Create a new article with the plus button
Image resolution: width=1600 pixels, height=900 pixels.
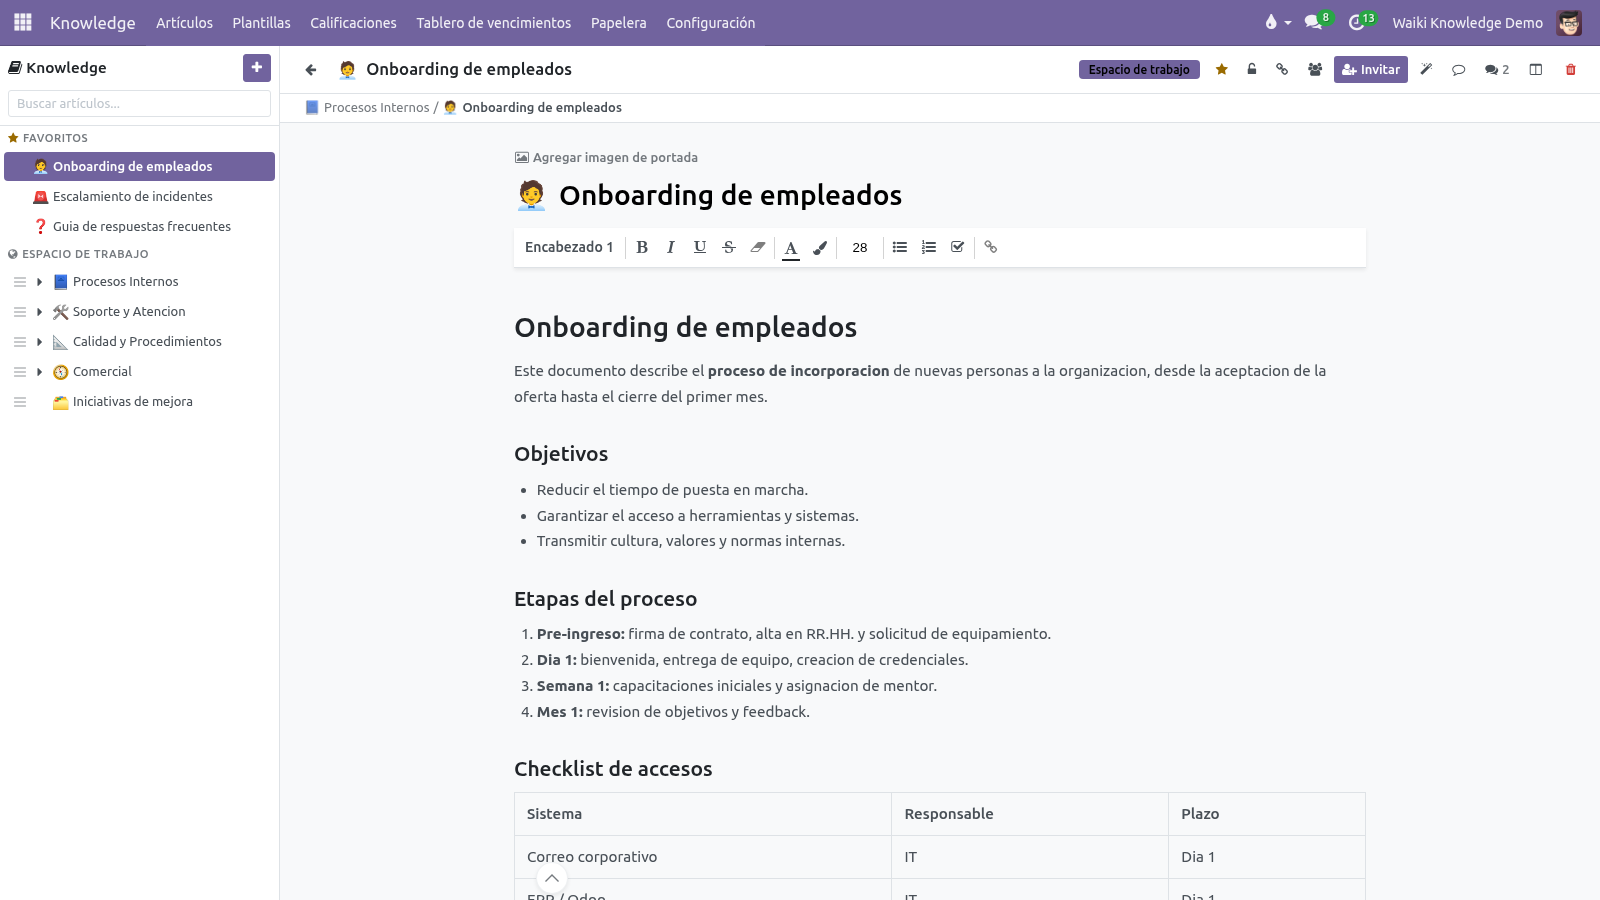tap(257, 68)
